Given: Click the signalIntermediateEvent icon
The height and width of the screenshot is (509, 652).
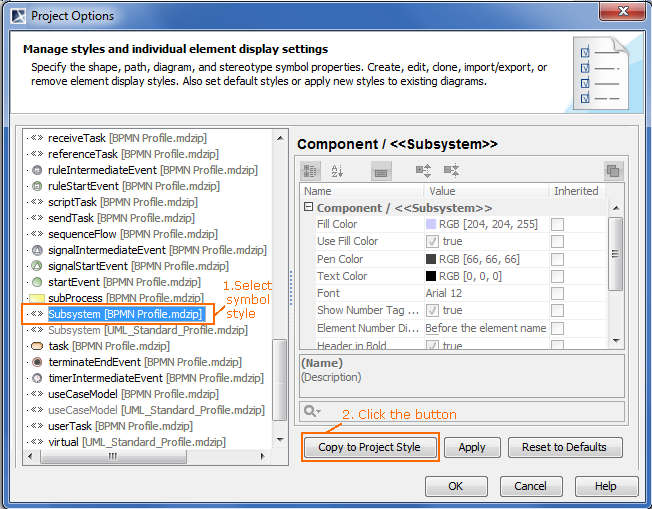Looking at the screenshot, I should (37, 250).
